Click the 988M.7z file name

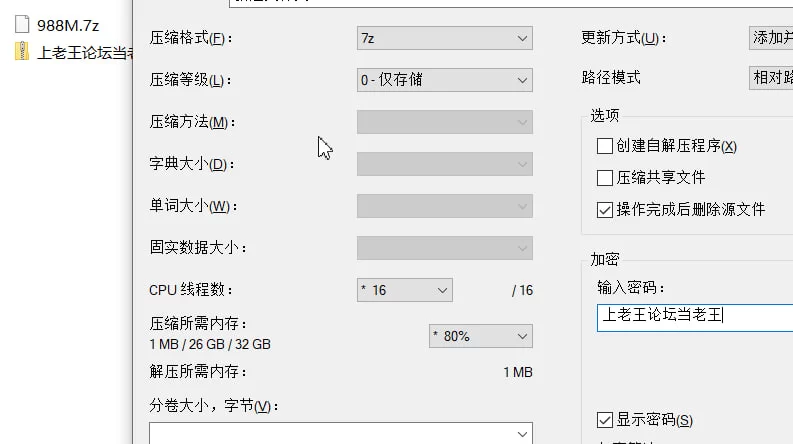pos(68,25)
